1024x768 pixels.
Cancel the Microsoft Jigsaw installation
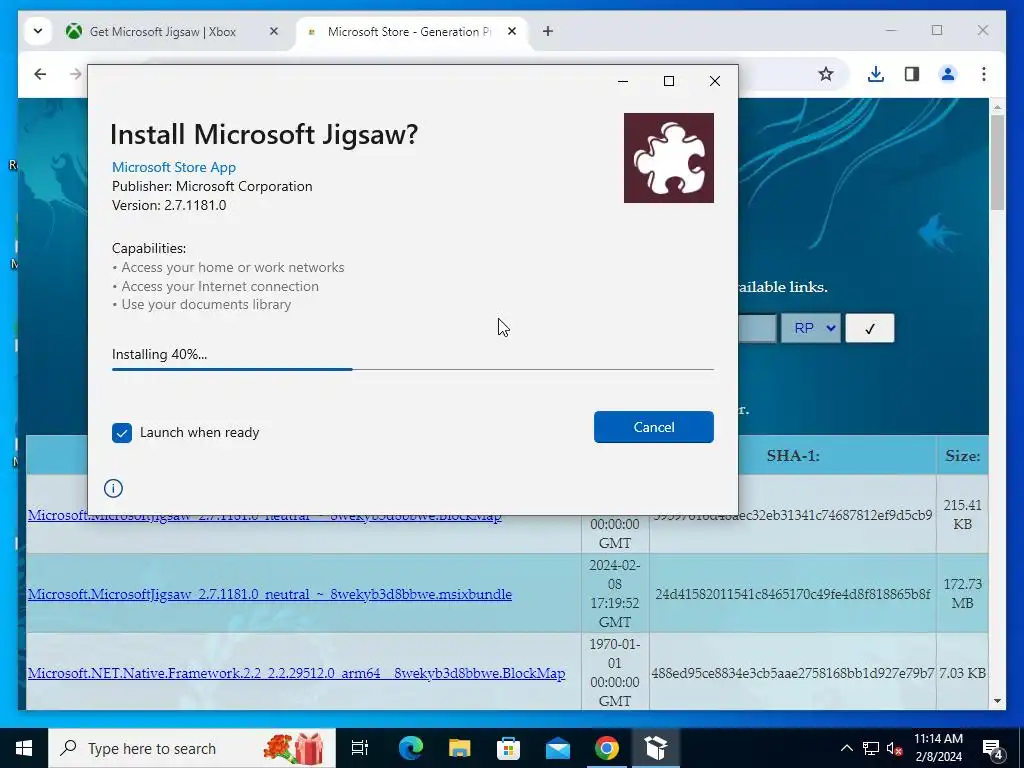click(653, 426)
